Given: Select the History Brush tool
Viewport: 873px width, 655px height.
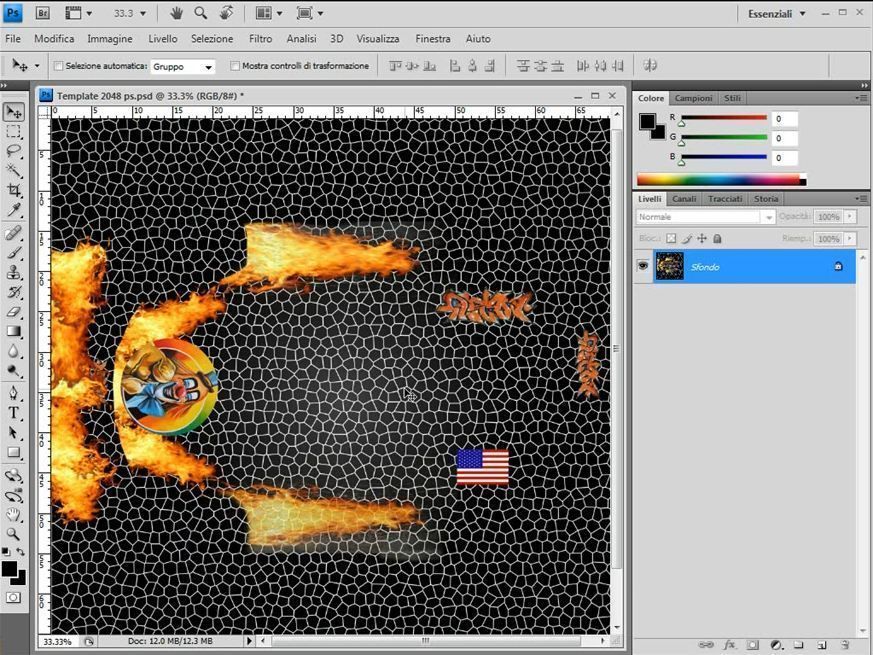Looking at the screenshot, I should click(14, 292).
